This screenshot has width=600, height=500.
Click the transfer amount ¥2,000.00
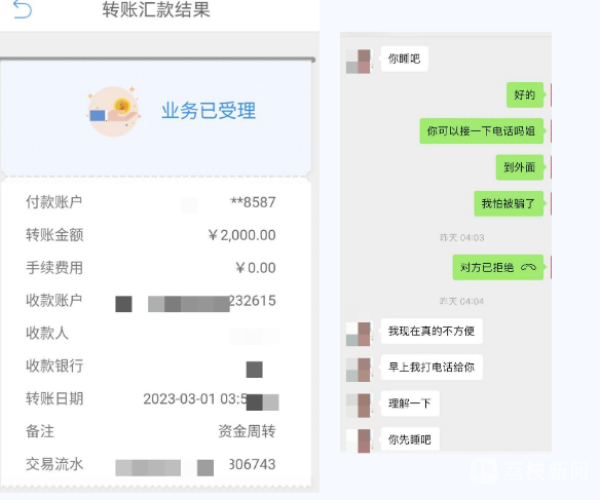tap(241, 235)
